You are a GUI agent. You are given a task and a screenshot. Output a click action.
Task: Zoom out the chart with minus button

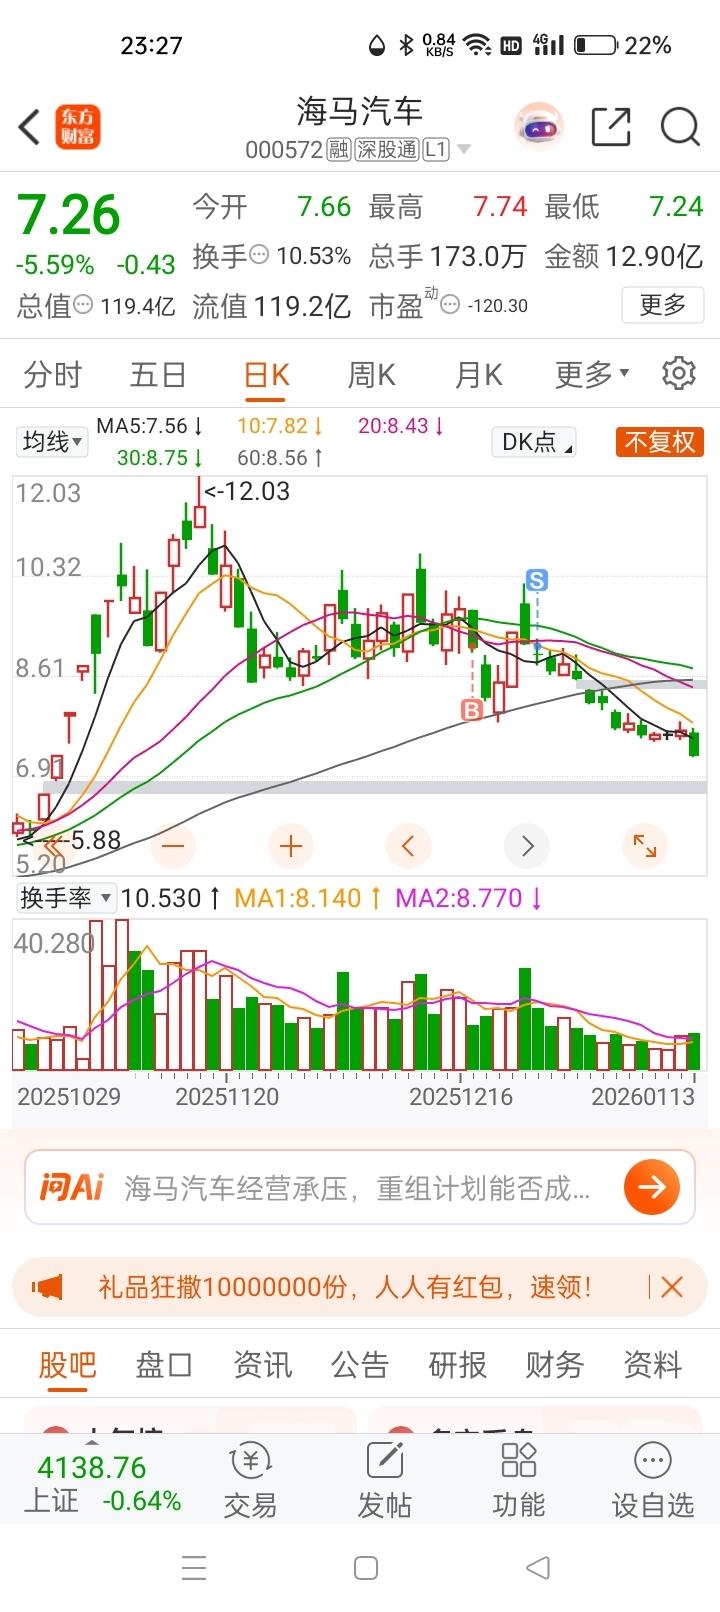pyautogui.click(x=173, y=846)
